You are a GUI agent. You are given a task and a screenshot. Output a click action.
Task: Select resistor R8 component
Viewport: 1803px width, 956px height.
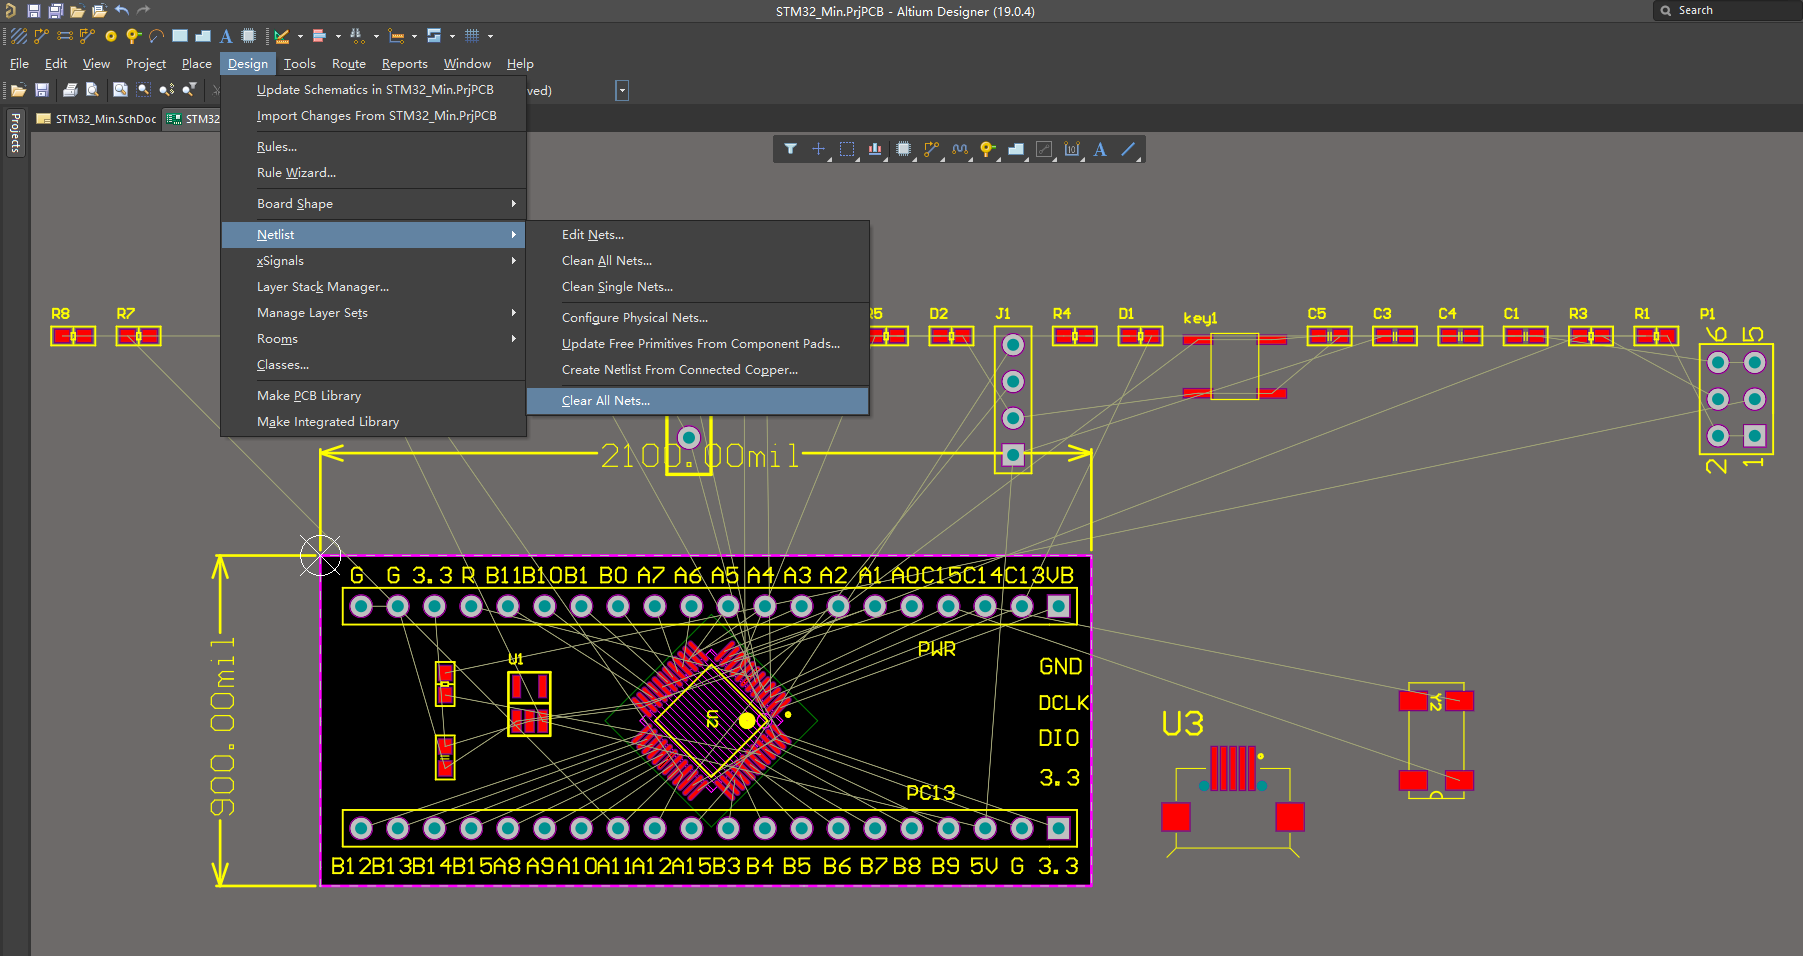click(x=73, y=336)
